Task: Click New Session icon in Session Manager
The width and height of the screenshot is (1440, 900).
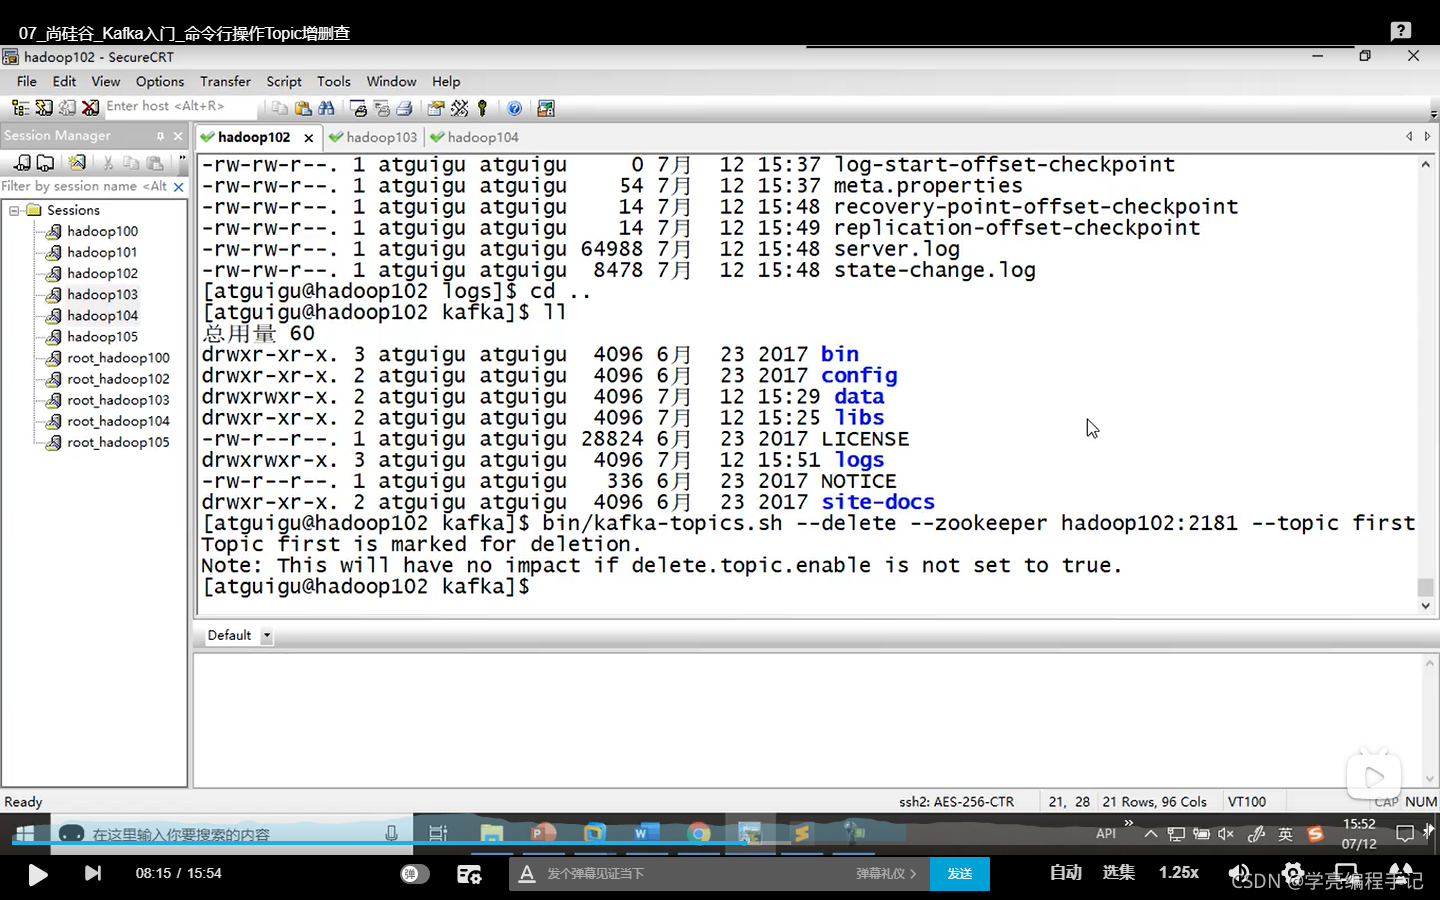Action: 77,162
